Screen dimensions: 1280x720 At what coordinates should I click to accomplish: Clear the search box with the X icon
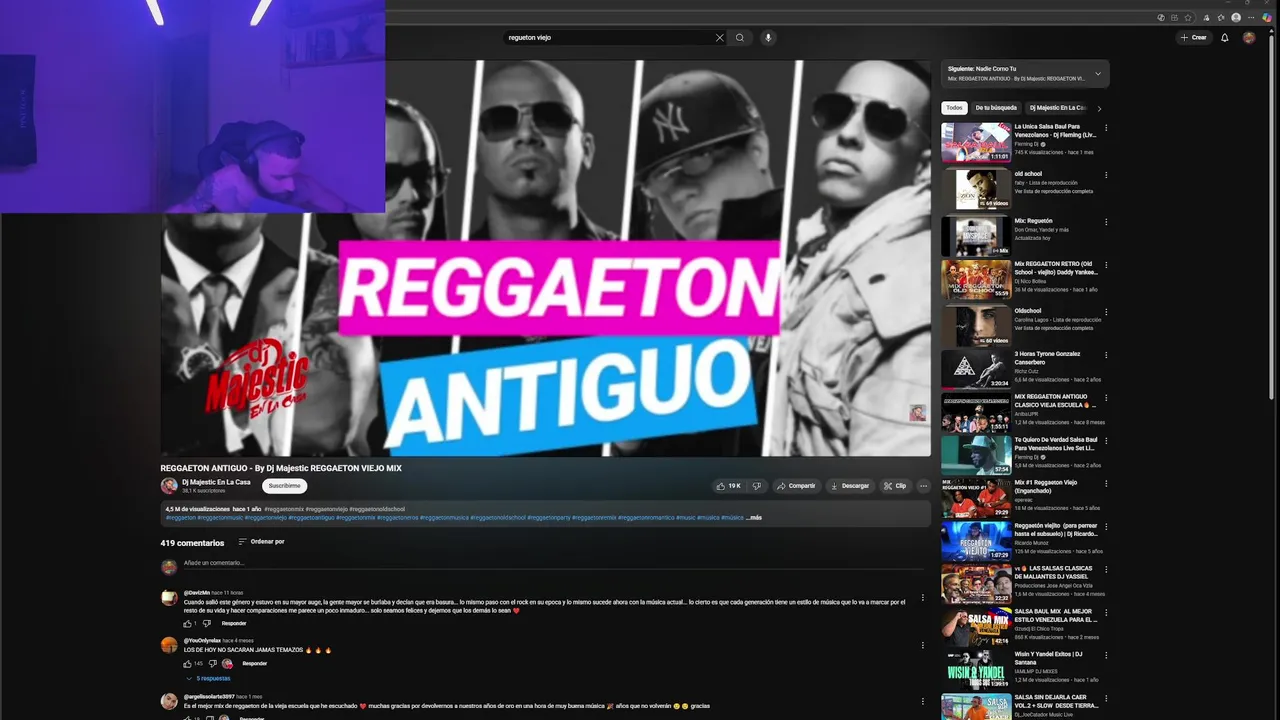point(719,38)
